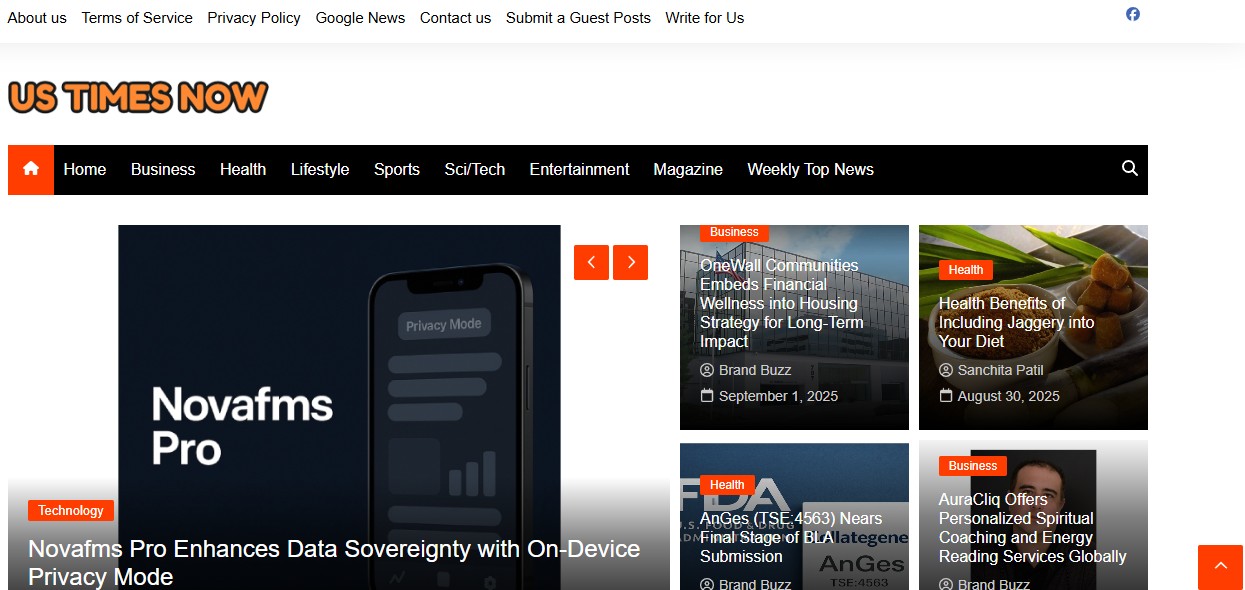Click author Sanchita Patil

1000,370
